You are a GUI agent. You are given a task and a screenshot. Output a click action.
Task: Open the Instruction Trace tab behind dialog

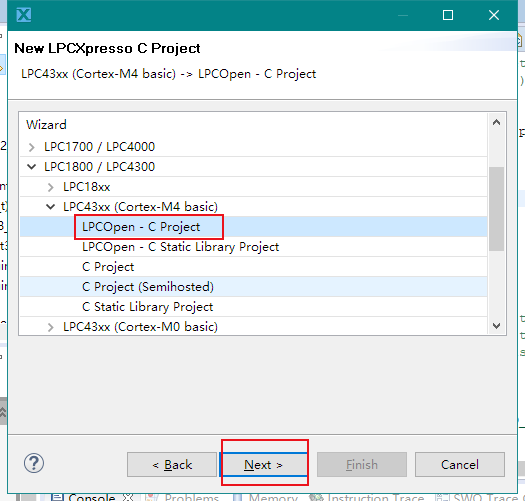367,497
